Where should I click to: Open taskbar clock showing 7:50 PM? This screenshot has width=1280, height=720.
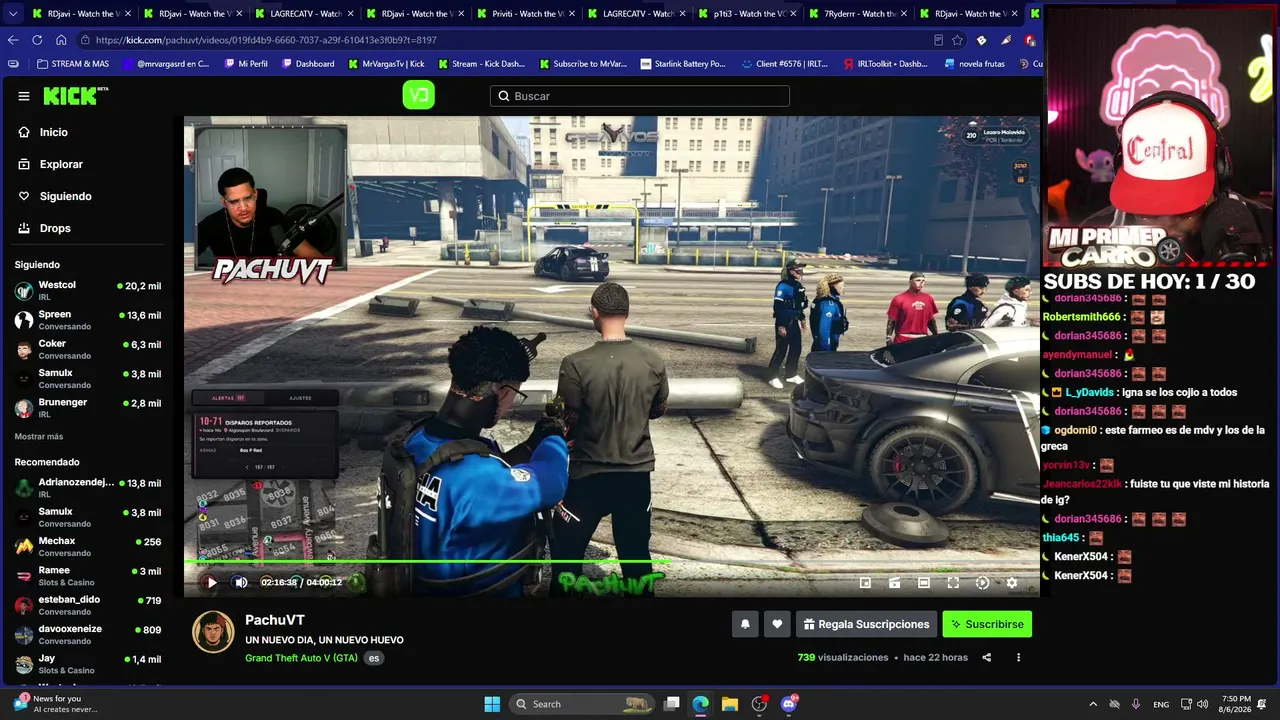point(1236,704)
